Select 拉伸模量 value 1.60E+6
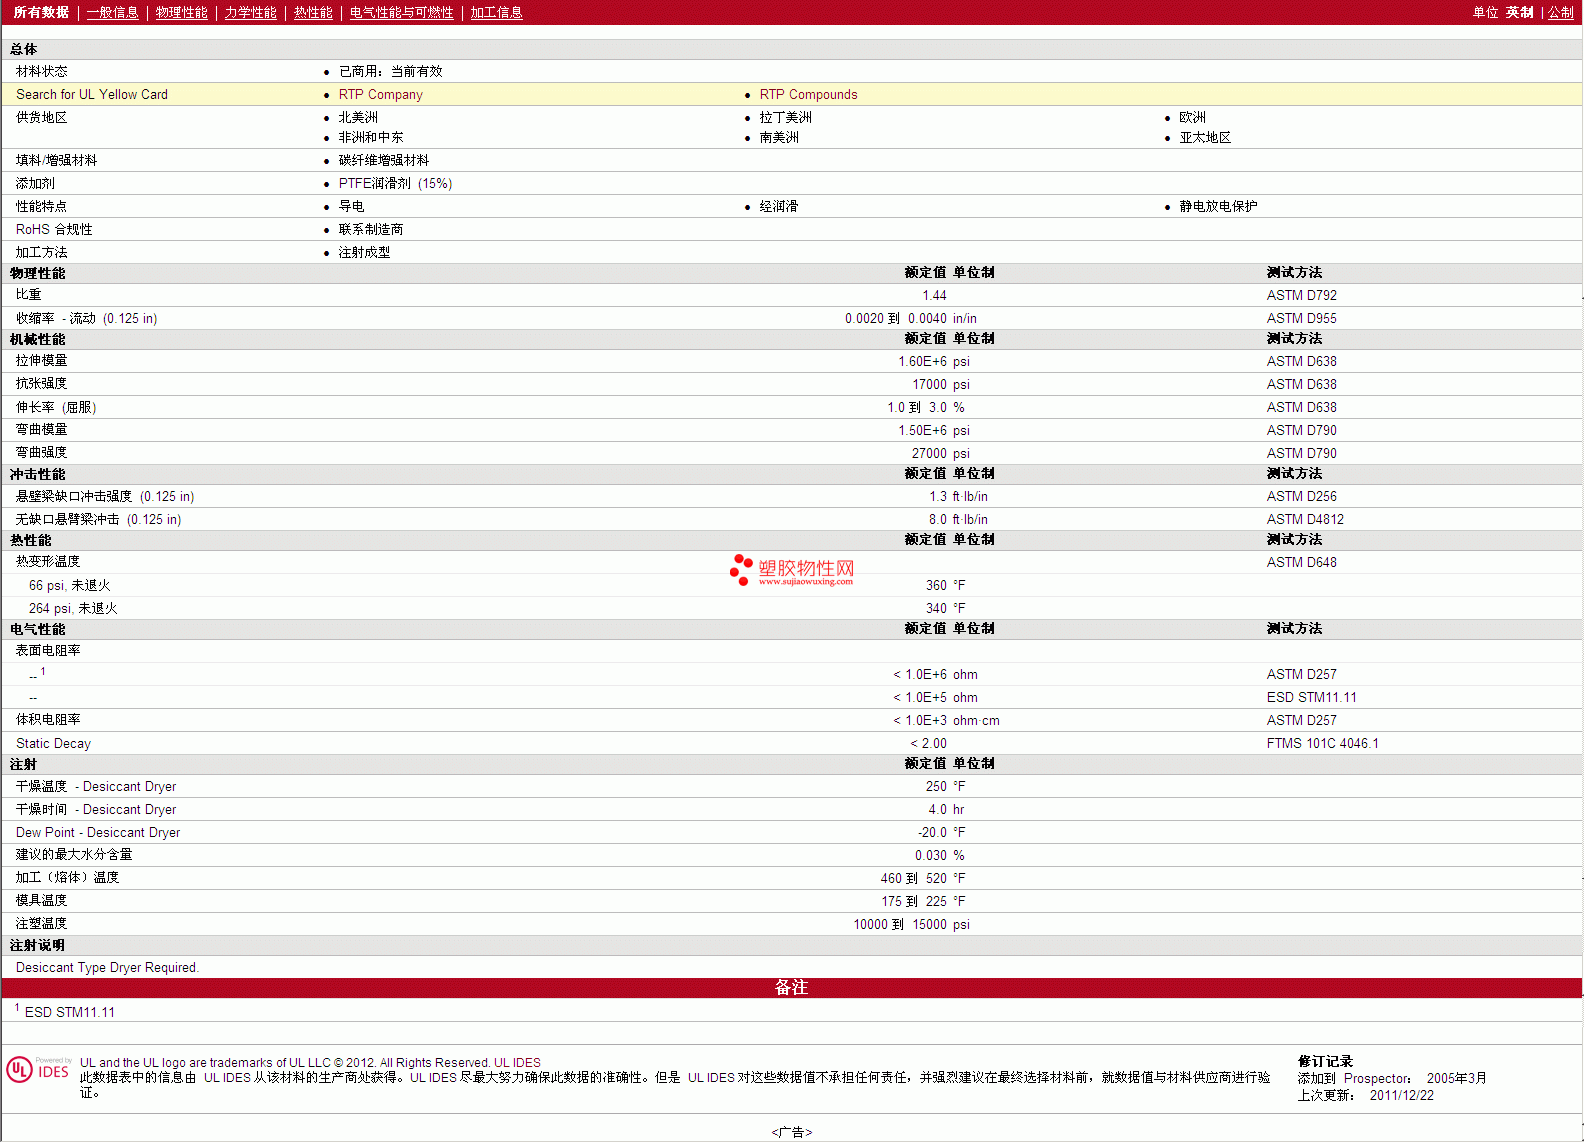Image resolution: width=1584 pixels, height=1142 pixels. [x=922, y=361]
